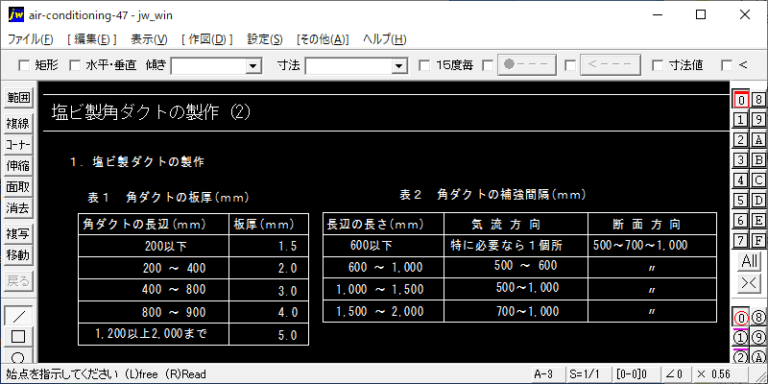This screenshot has height=384, width=768.
Task: Open the [作図(D)] menu
Action: point(207,40)
